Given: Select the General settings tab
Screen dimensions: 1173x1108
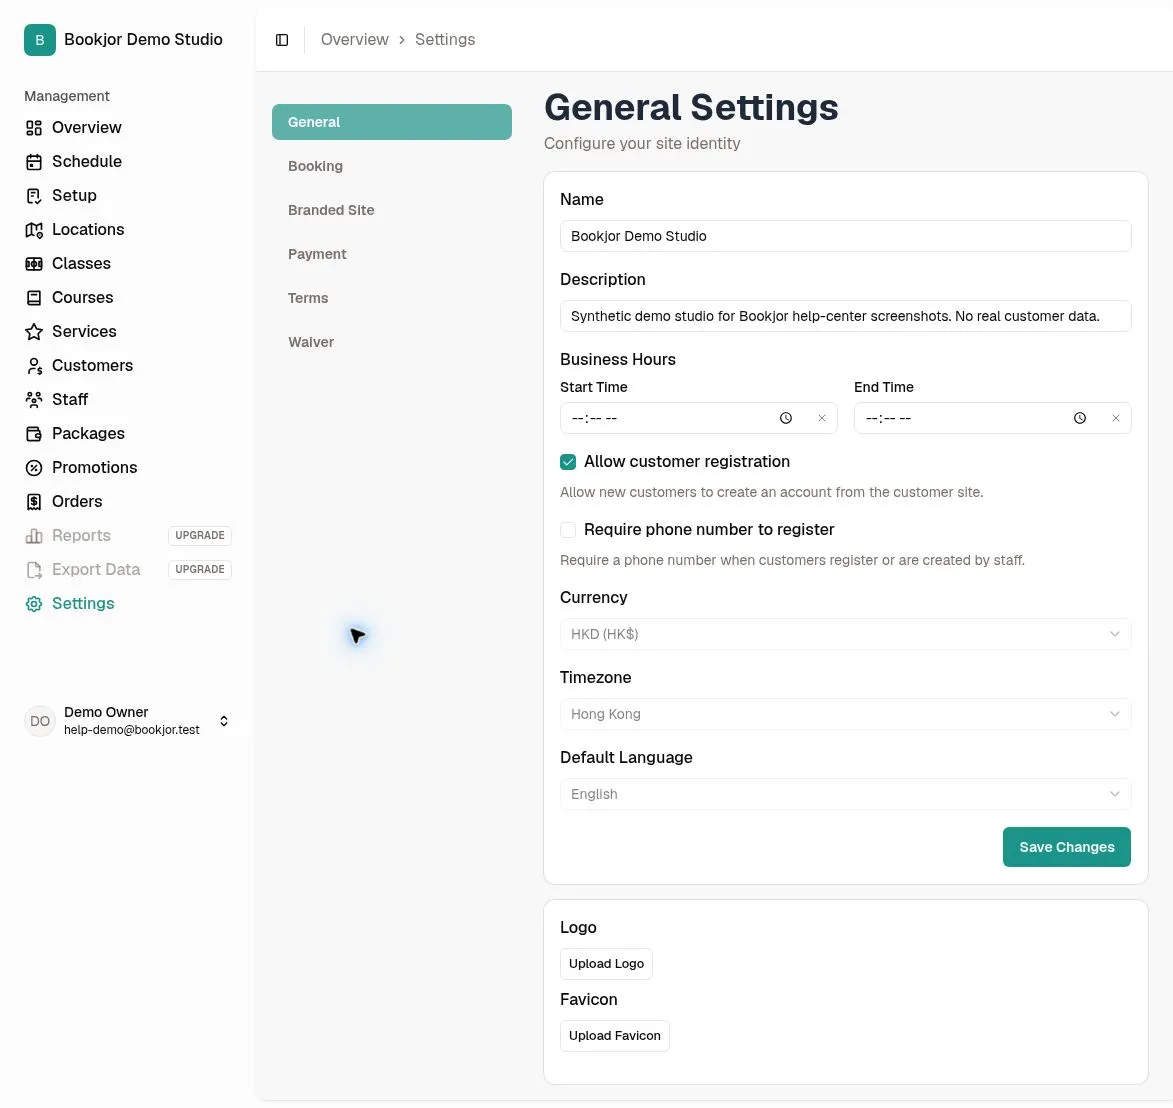Looking at the screenshot, I should point(392,122).
